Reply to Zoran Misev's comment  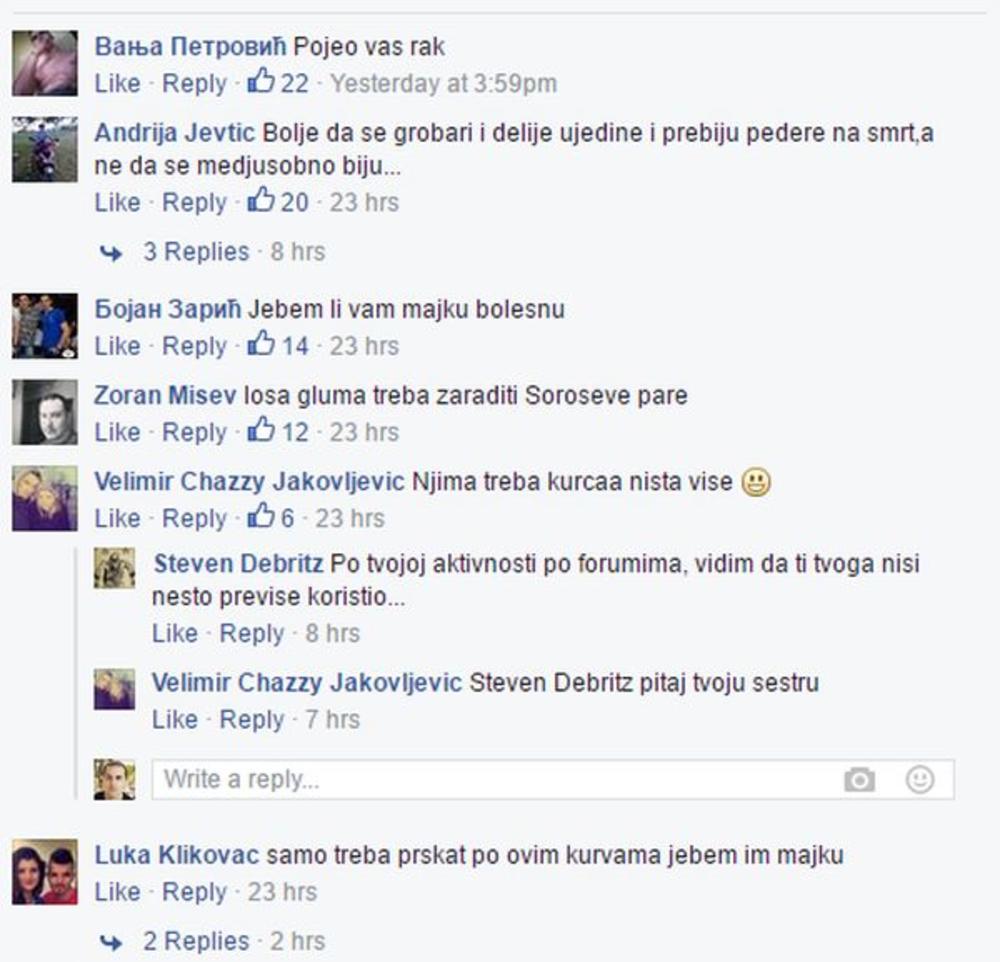(x=194, y=432)
